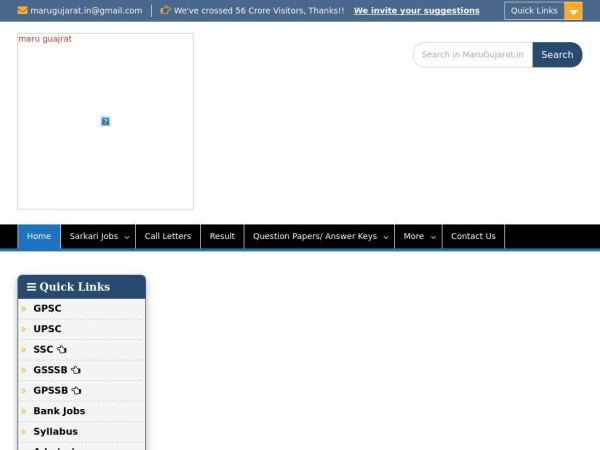Click the broken image placeholder icon

tap(105, 121)
